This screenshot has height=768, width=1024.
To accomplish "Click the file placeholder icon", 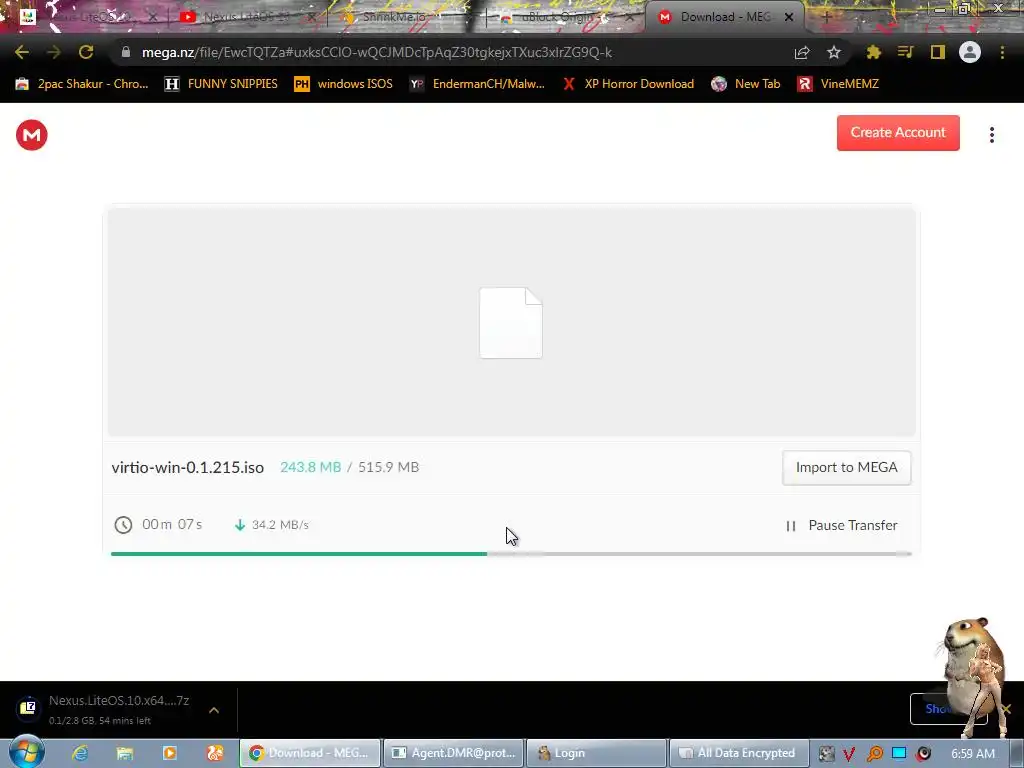I will pos(511,323).
